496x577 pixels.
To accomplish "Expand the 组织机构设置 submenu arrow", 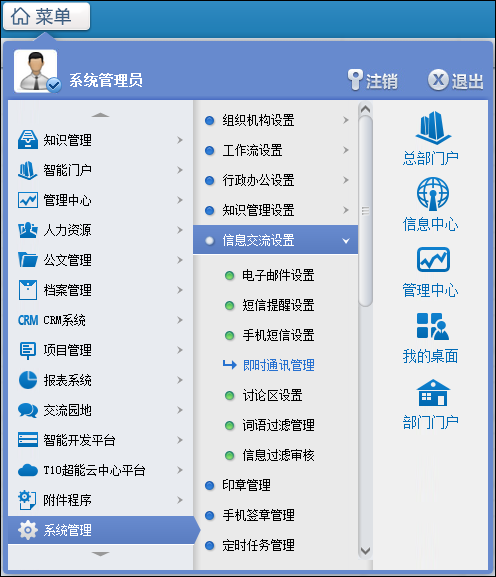I will [x=346, y=120].
